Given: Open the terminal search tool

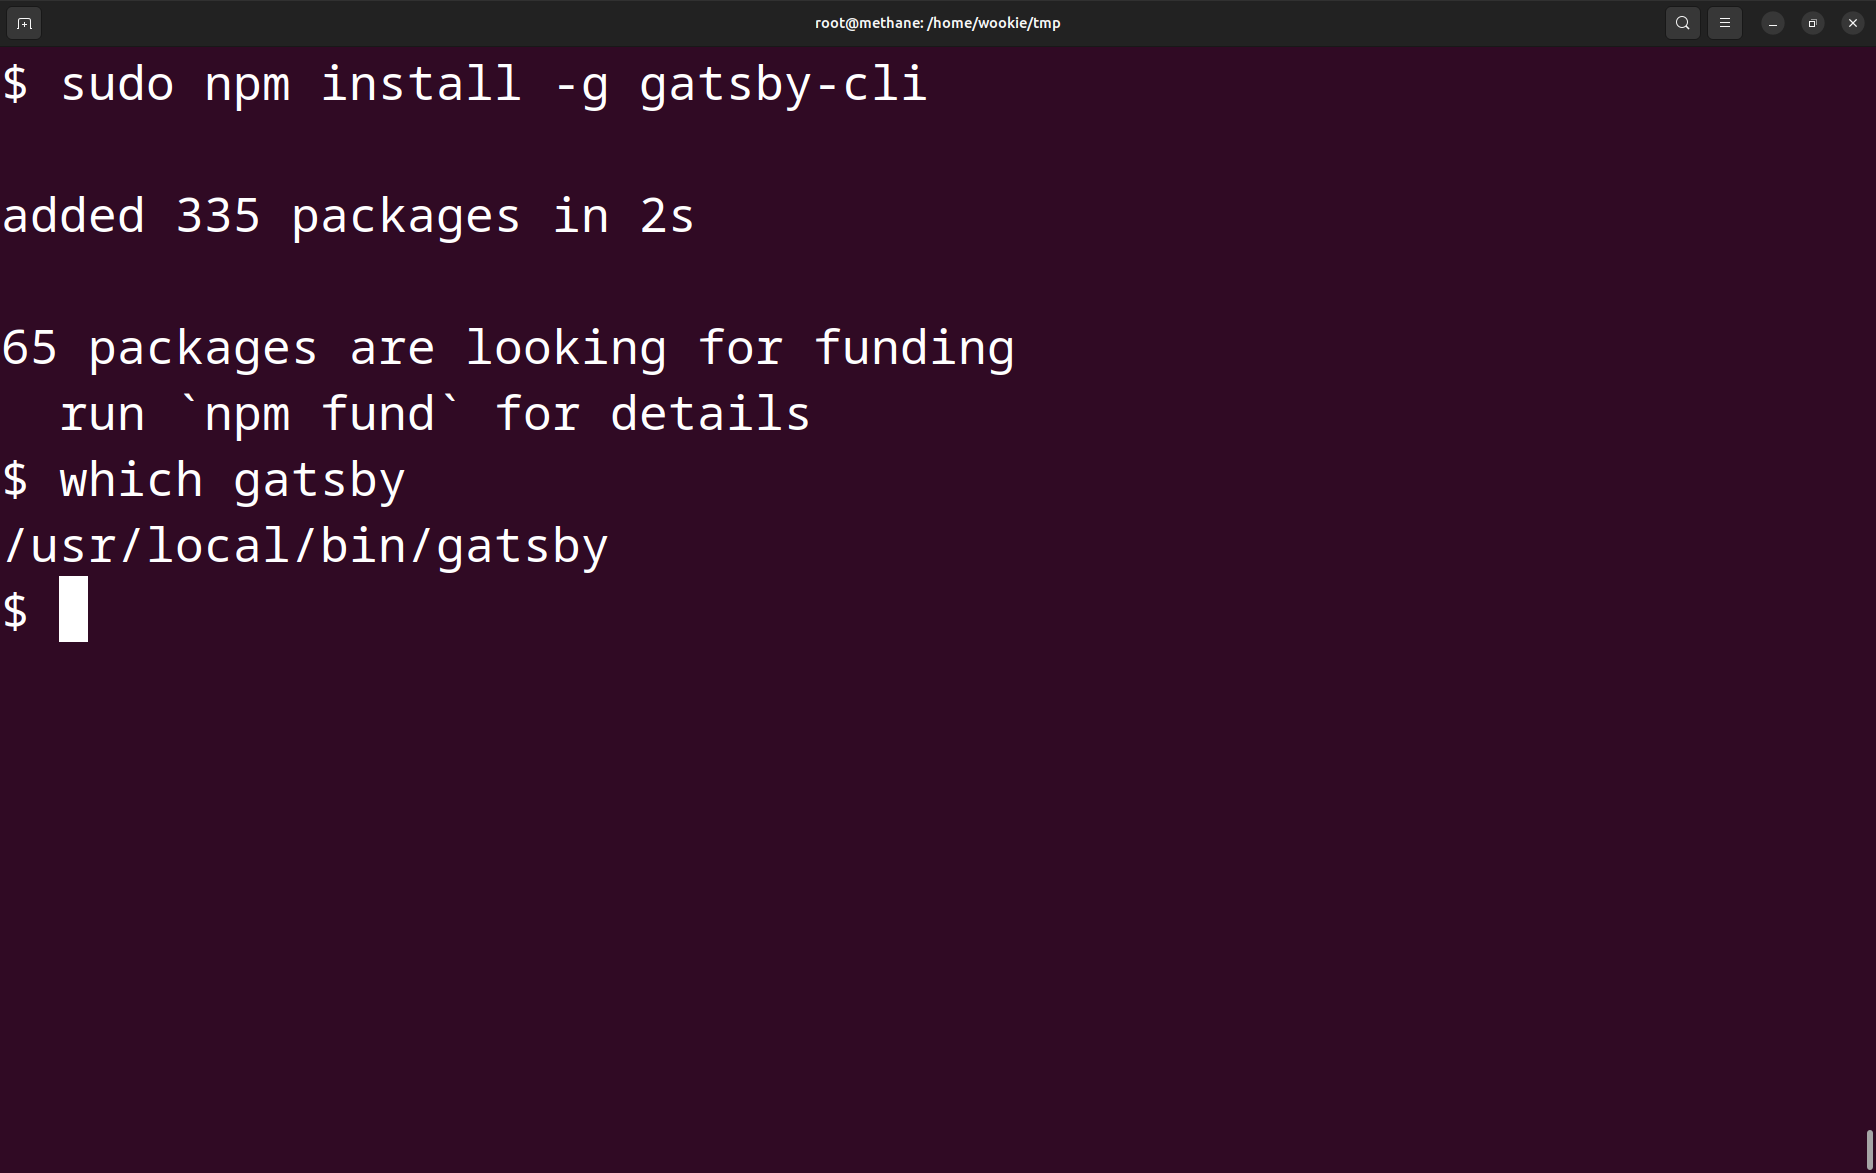Looking at the screenshot, I should pyautogui.click(x=1681, y=22).
